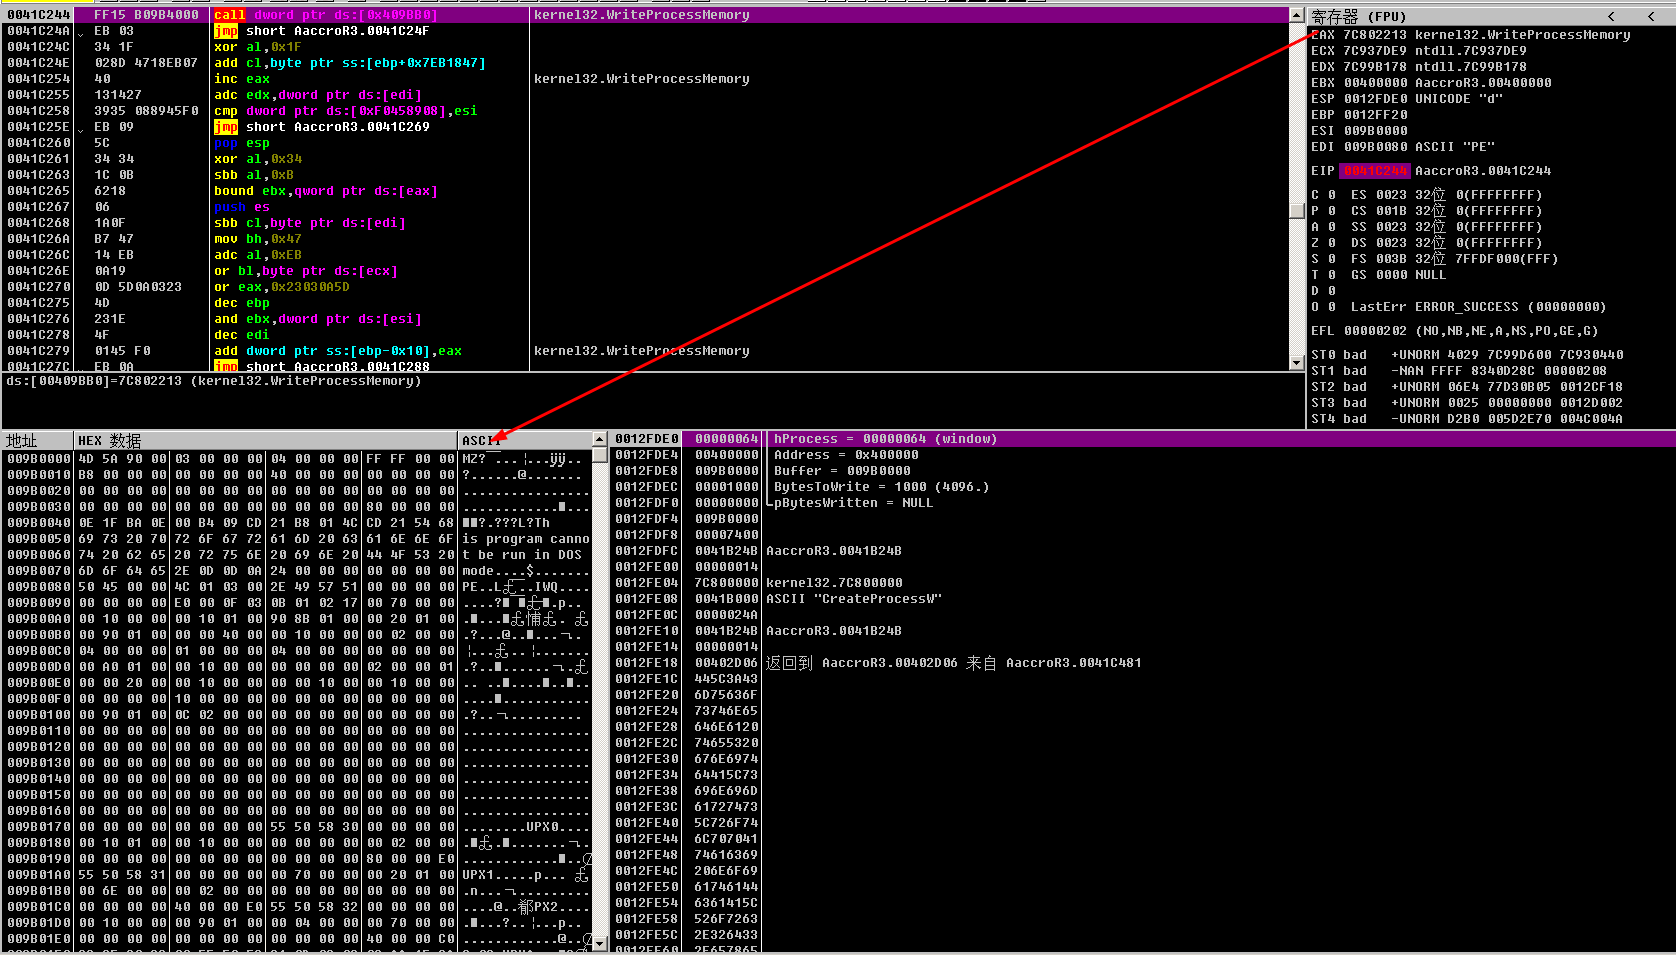The height and width of the screenshot is (955, 1676).
Task: Select jmp short AaccroR3.0041C24F instruction
Action: point(321,31)
